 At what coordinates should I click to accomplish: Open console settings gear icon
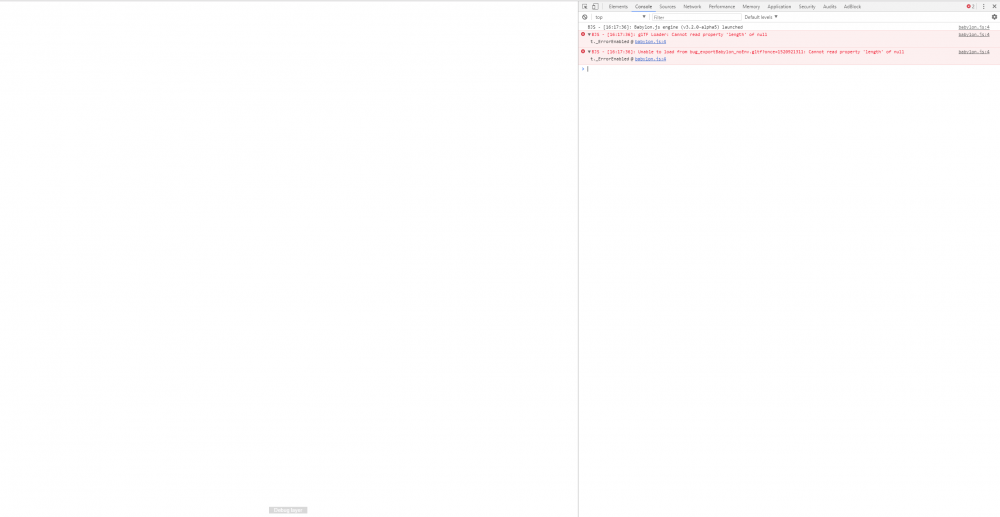pos(994,17)
